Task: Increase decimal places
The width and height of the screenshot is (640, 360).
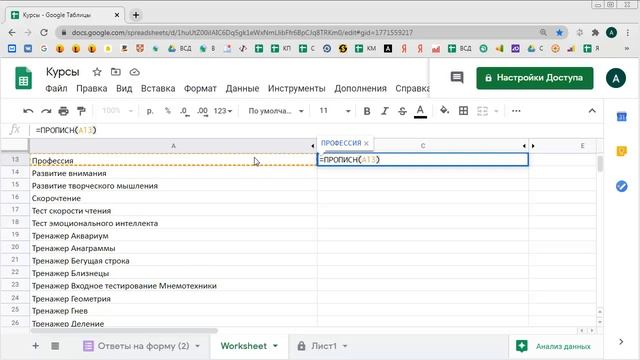Action: pos(202,111)
